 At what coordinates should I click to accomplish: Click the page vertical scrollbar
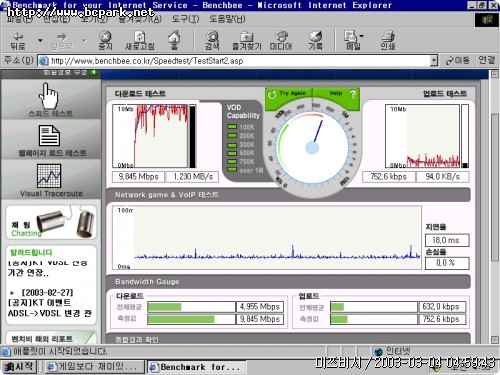coord(495,207)
